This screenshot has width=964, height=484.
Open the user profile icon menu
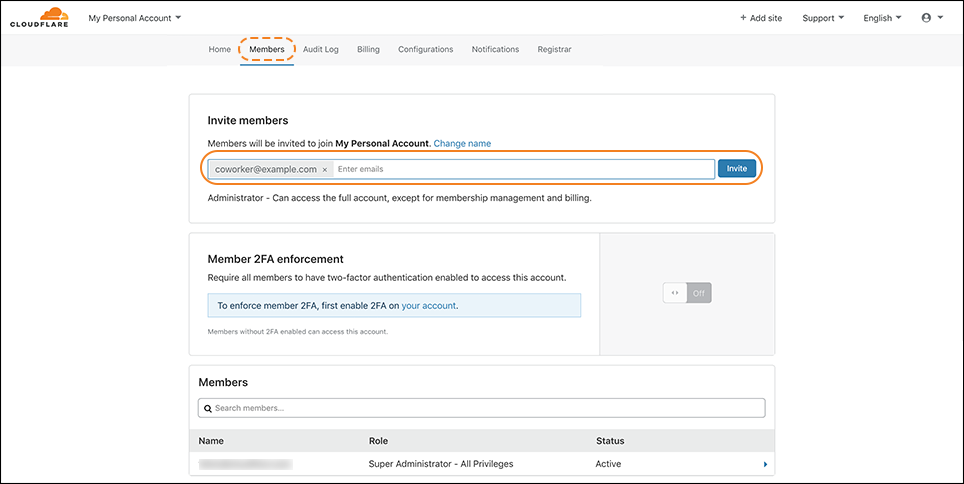(x=931, y=18)
